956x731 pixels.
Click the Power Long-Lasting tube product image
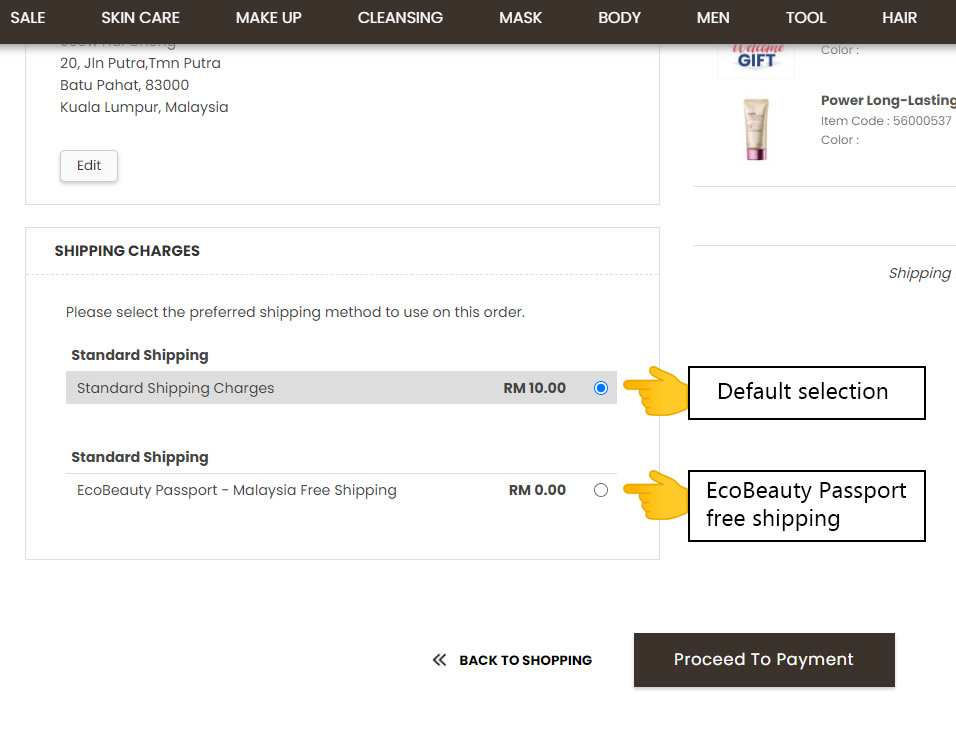(756, 129)
